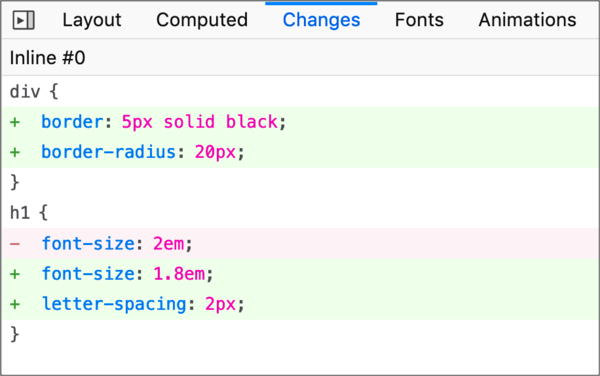This screenshot has height=376, width=600.
Task: Open the Fonts tab
Action: tap(419, 20)
